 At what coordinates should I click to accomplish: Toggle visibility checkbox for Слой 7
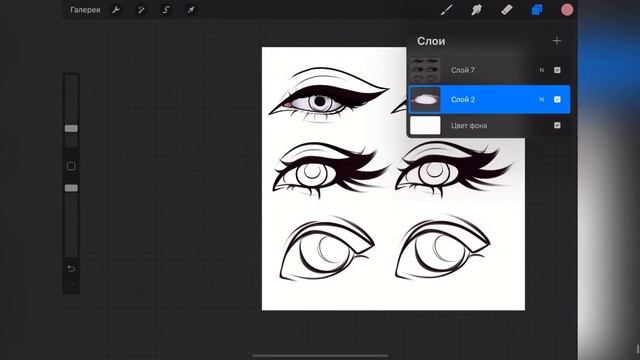[x=557, y=70]
